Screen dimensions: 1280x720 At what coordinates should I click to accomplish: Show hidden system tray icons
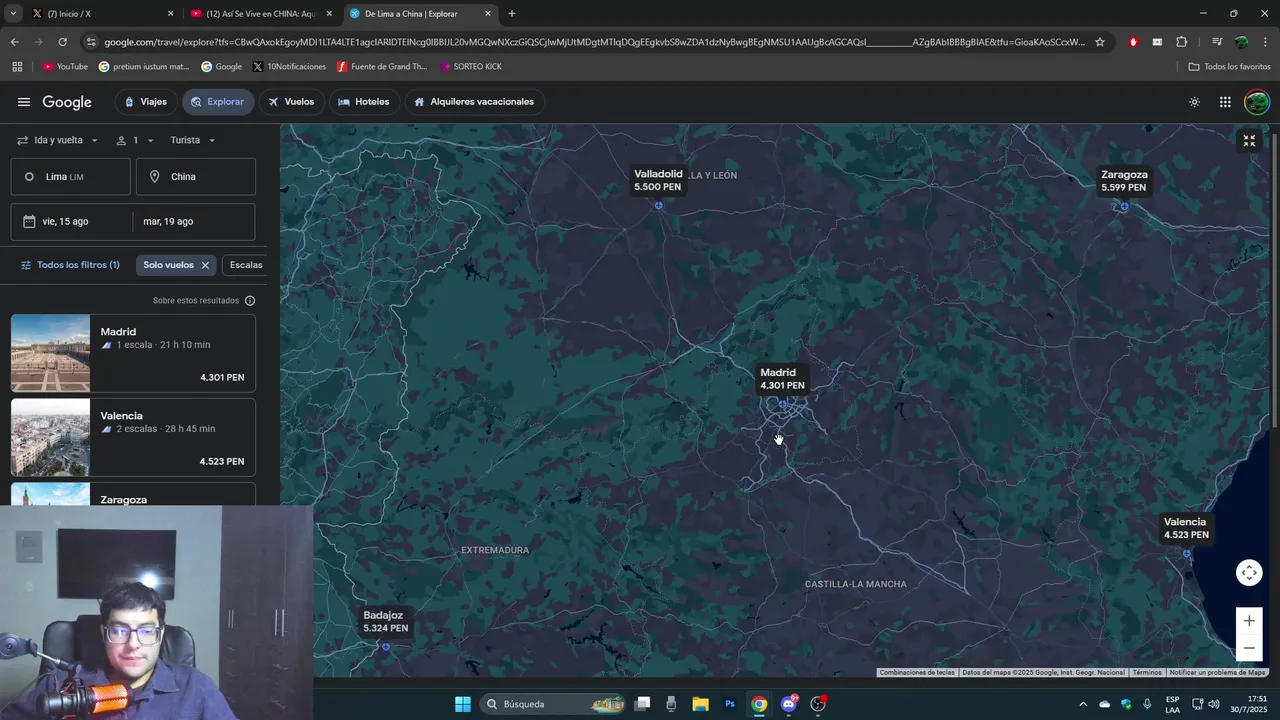1082,704
